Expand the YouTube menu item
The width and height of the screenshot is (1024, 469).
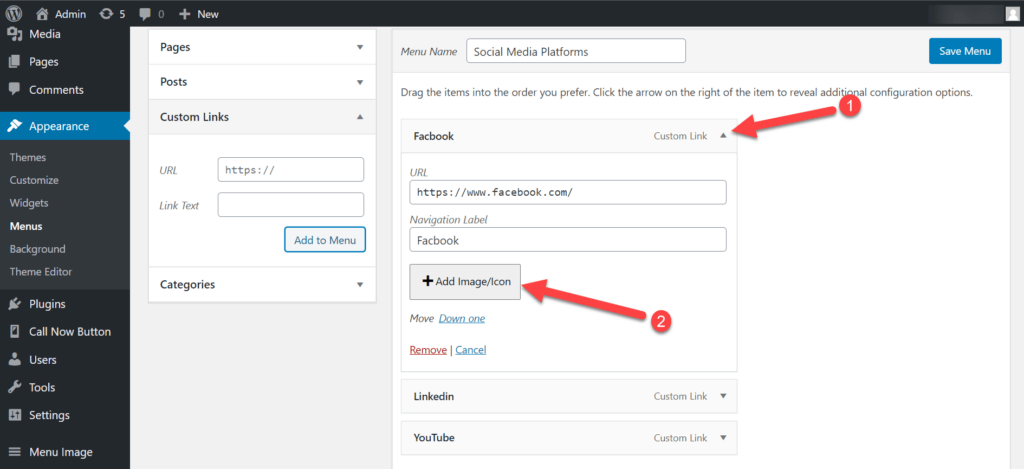coord(723,437)
